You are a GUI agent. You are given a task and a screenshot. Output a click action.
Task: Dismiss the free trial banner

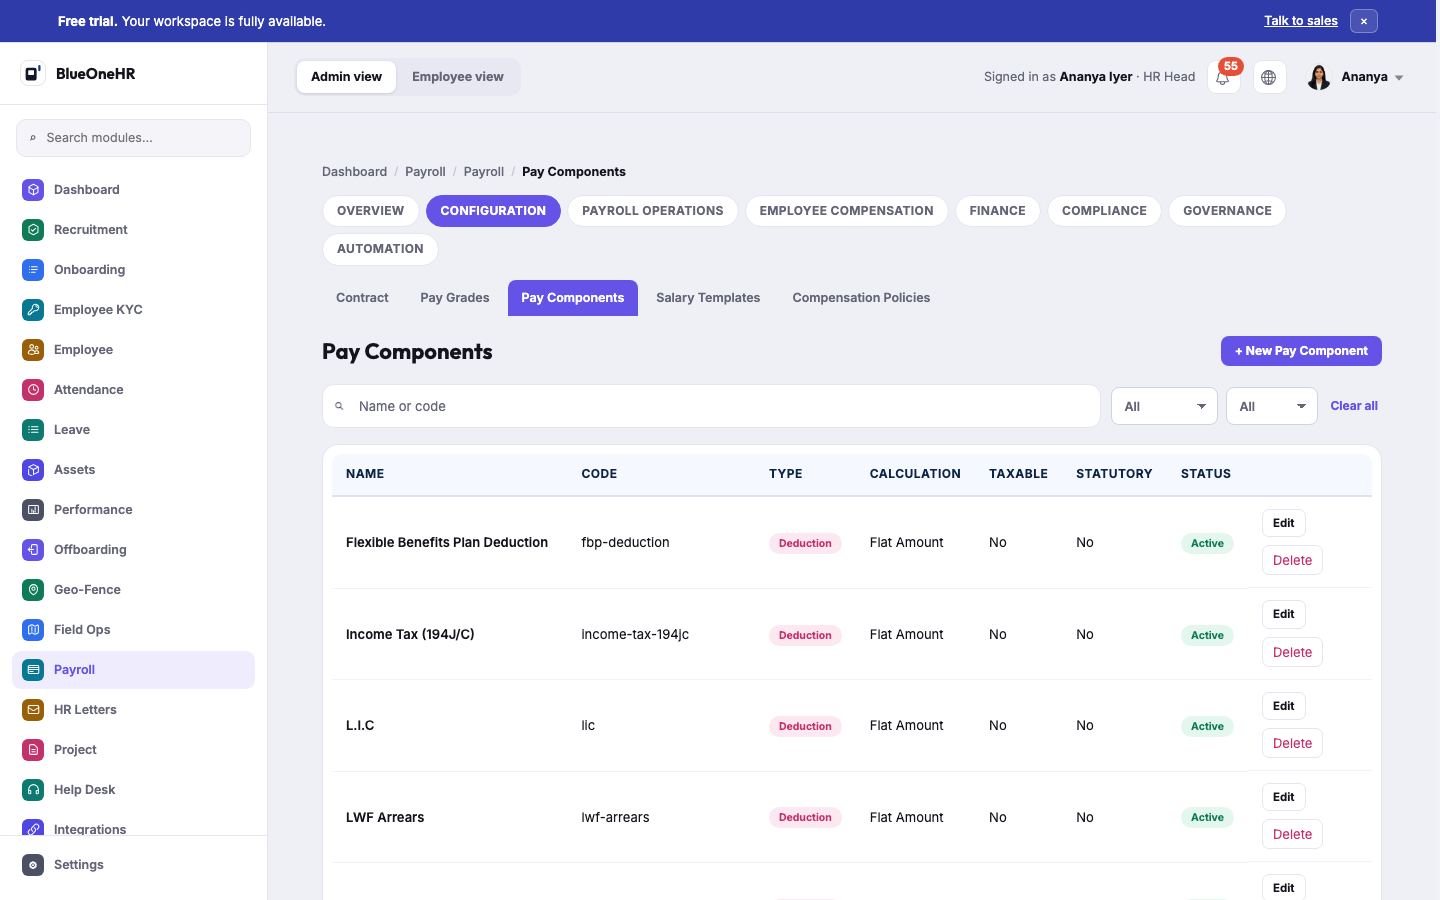coord(1364,21)
